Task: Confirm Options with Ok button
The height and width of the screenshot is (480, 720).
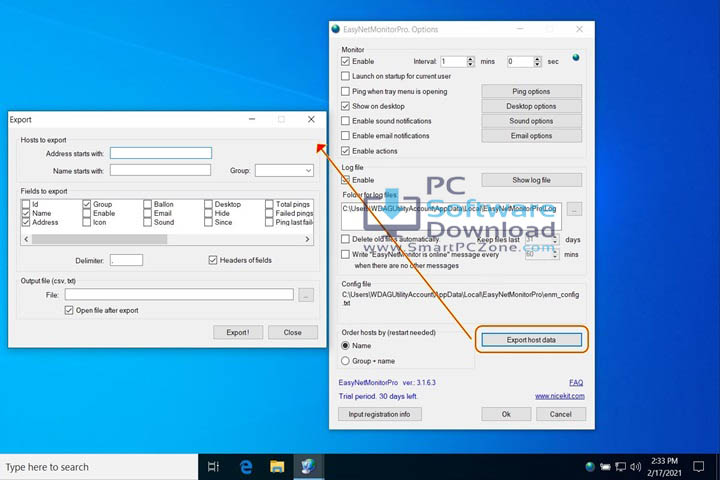Action: tap(506, 414)
